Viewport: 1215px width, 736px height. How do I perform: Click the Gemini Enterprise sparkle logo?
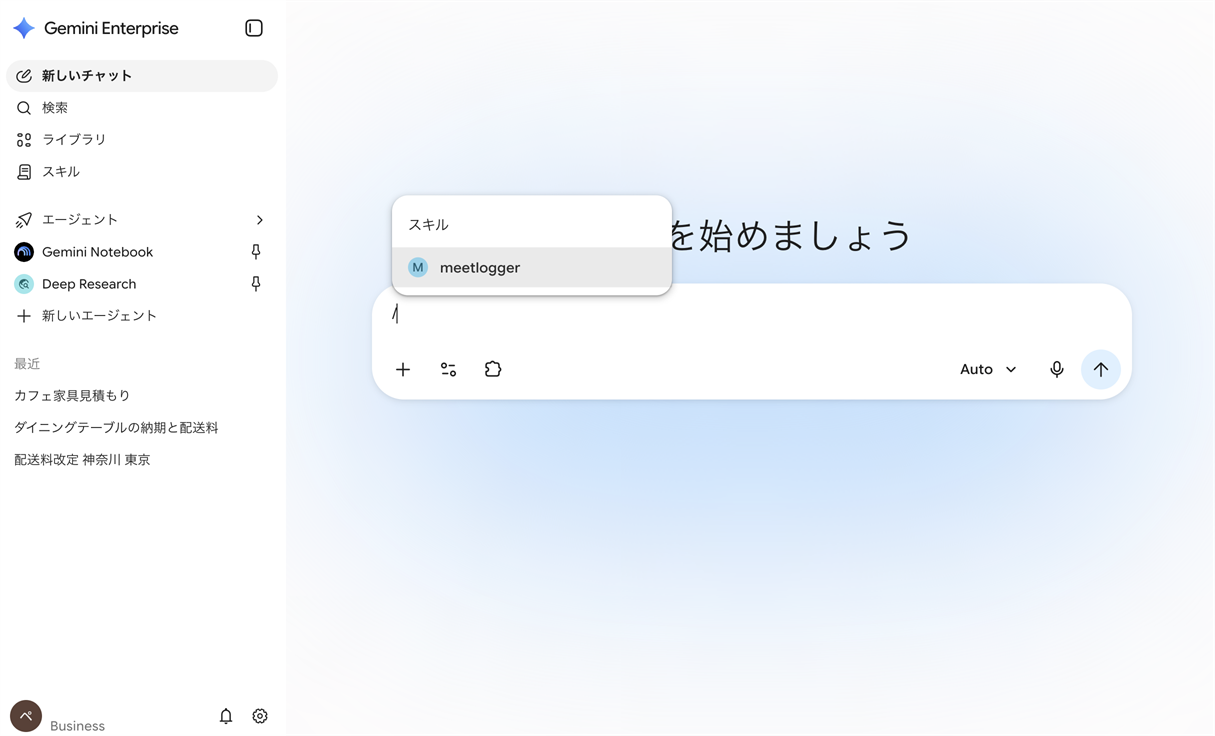click(x=24, y=28)
